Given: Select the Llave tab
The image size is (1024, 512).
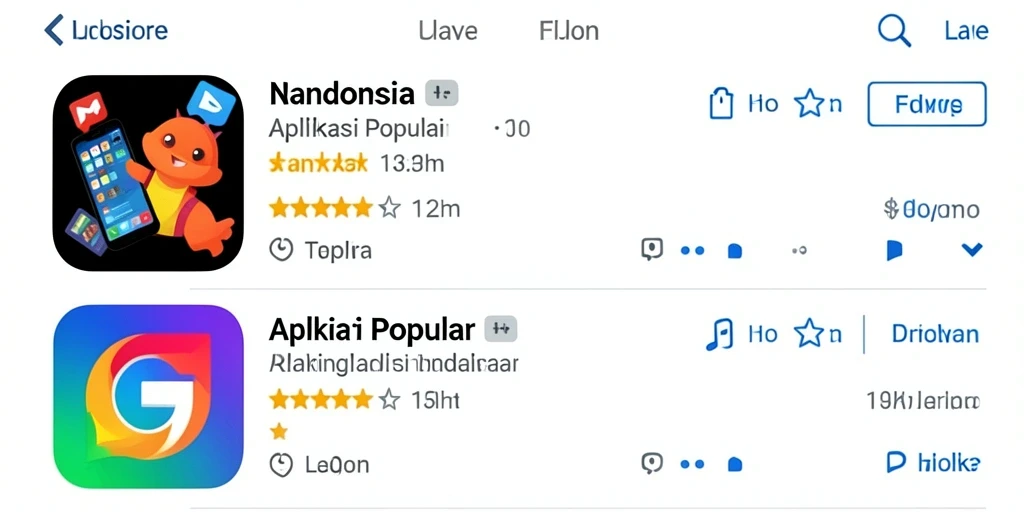Looking at the screenshot, I should 448,31.
